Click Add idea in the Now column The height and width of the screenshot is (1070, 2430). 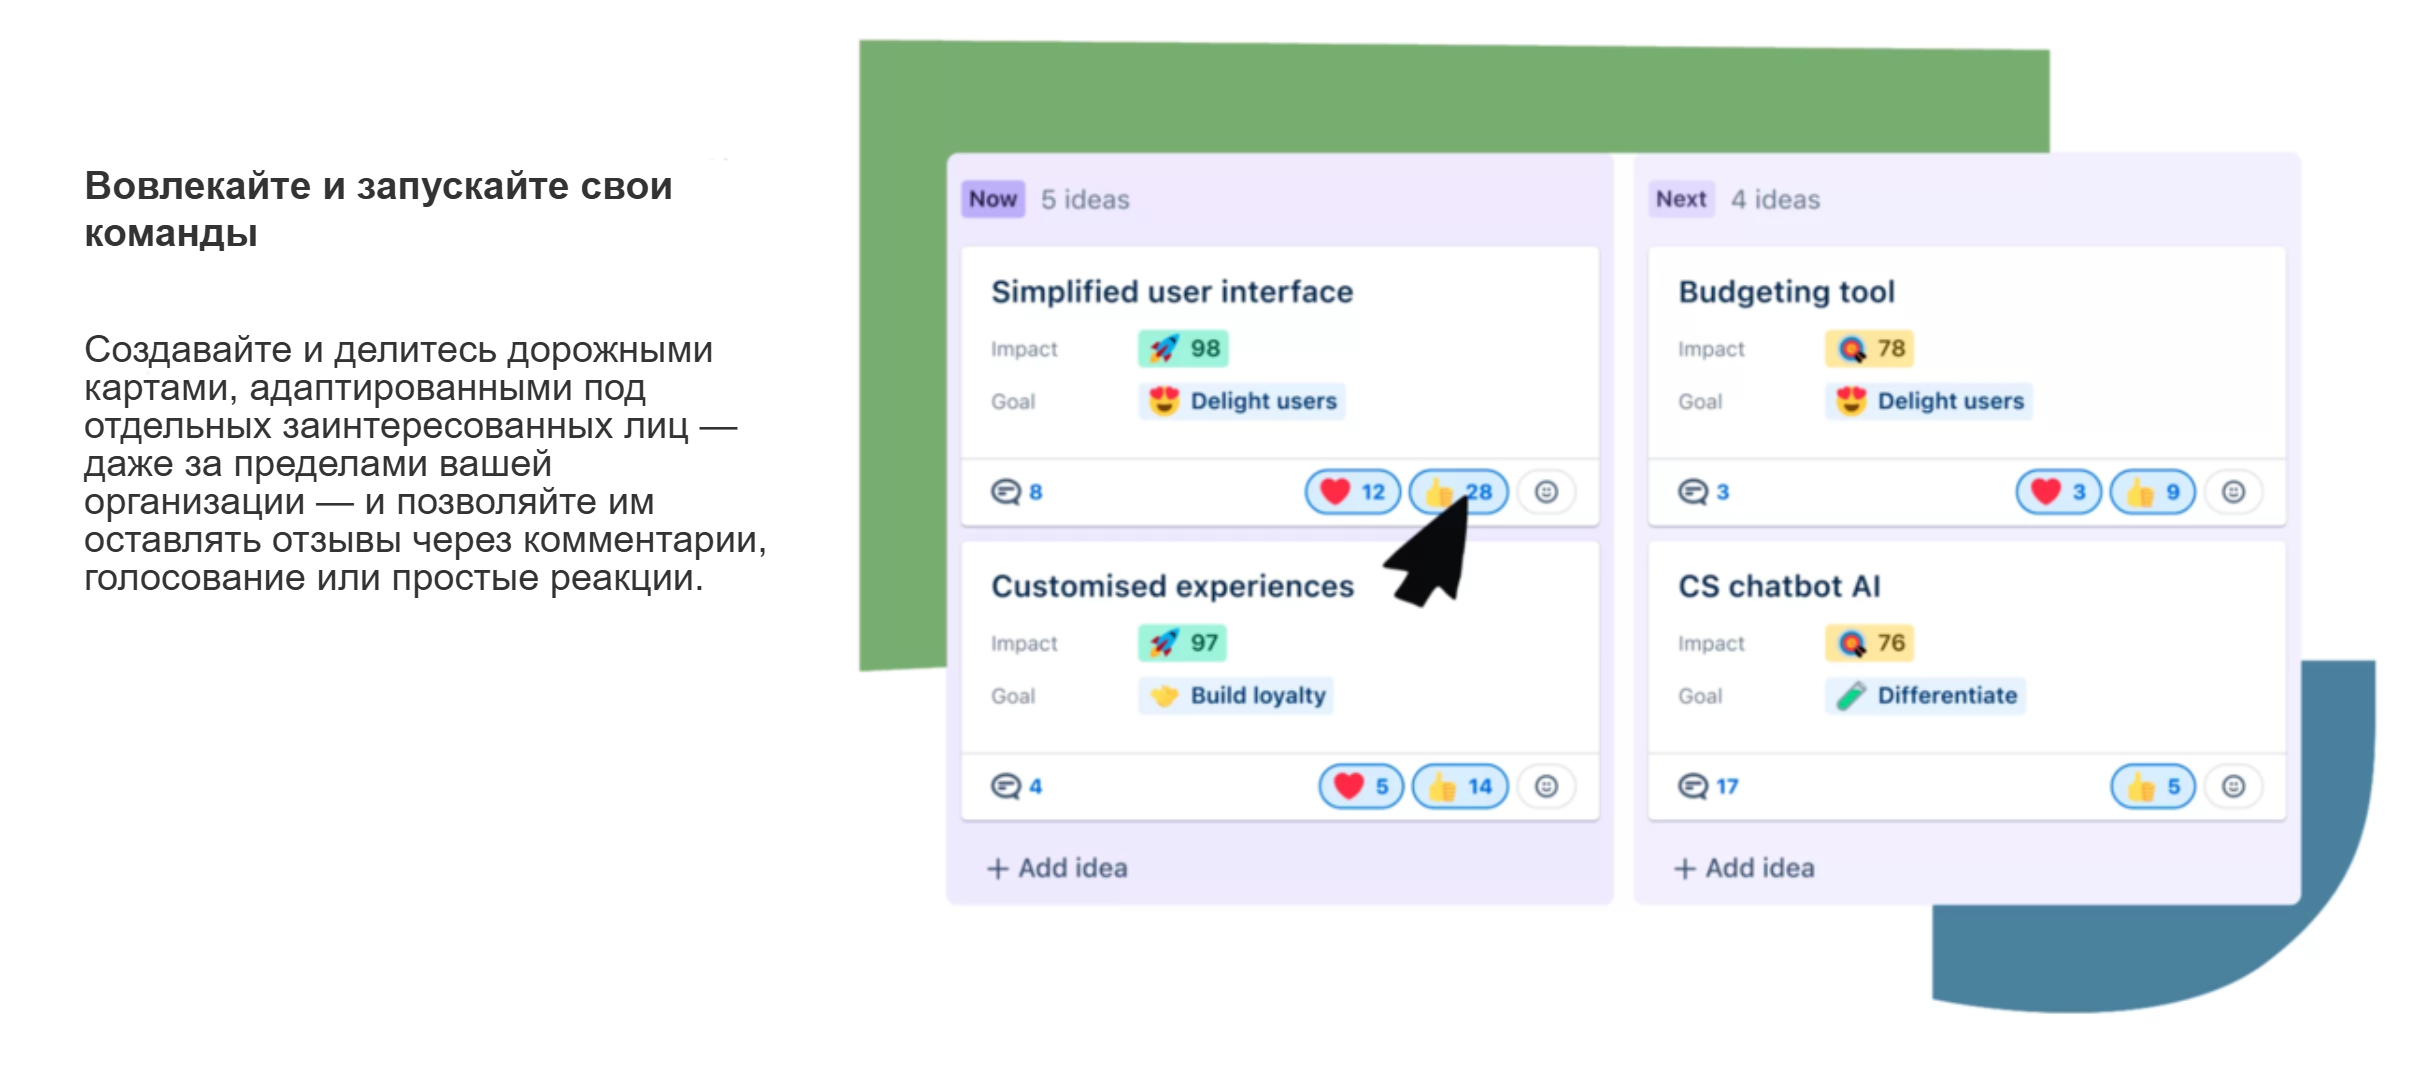point(1057,868)
